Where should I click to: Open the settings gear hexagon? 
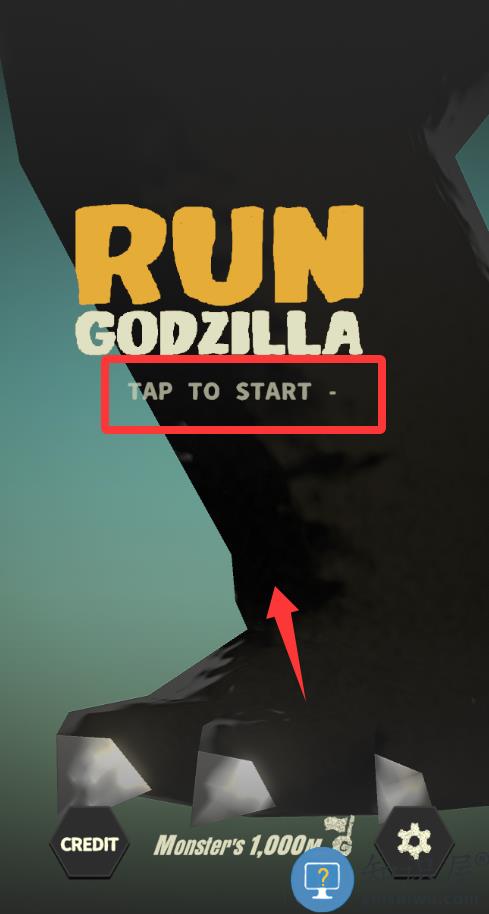414,841
